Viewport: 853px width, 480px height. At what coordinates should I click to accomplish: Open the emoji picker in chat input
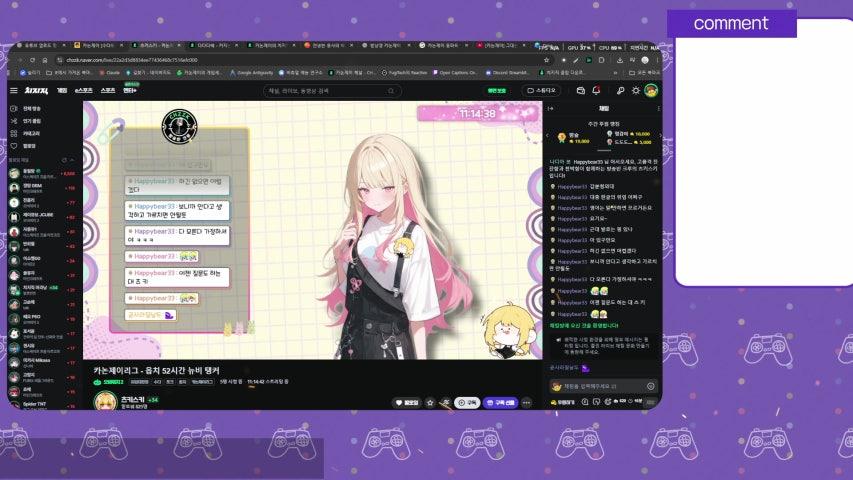(651, 386)
